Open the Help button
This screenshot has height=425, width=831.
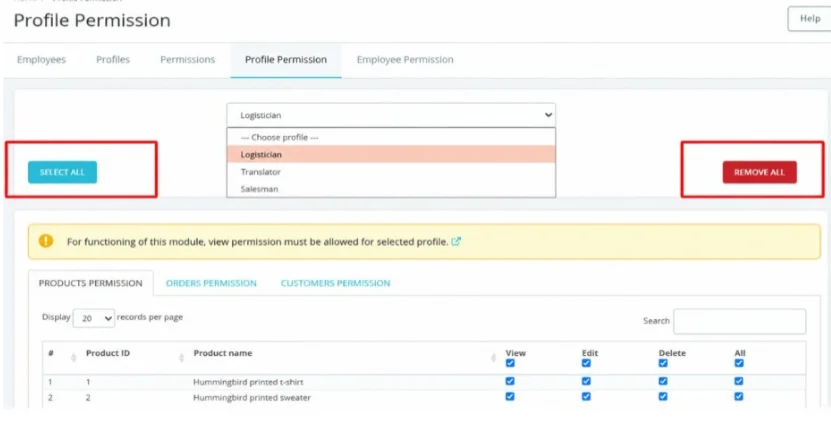tap(809, 19)
